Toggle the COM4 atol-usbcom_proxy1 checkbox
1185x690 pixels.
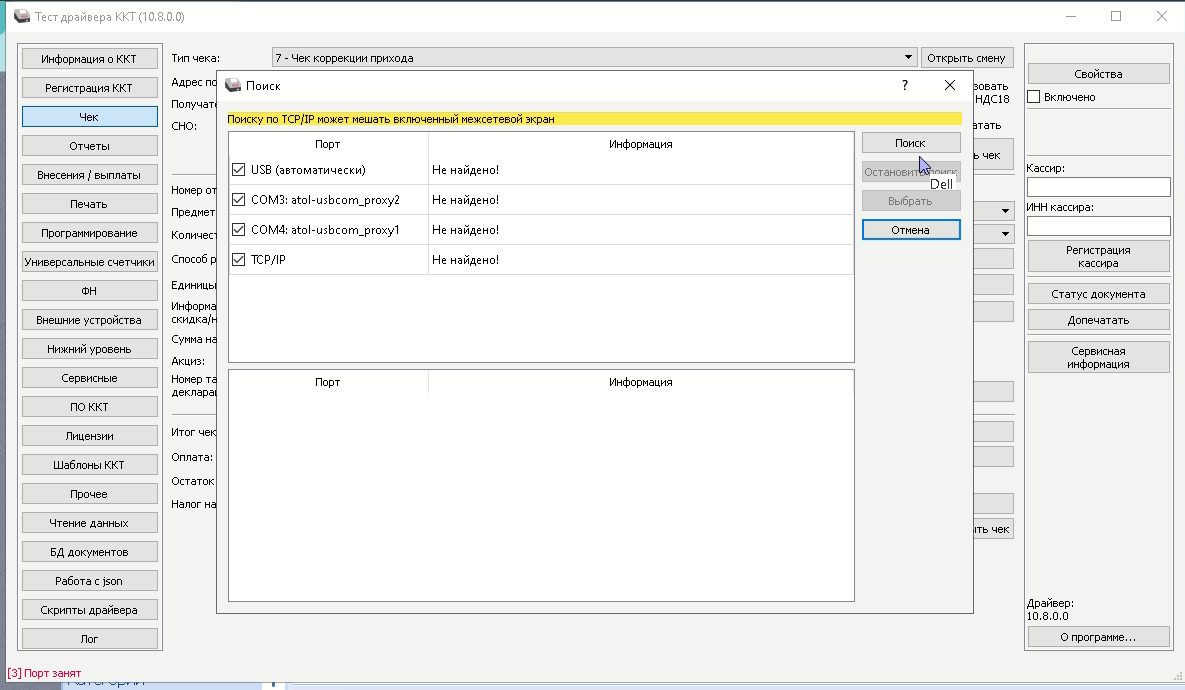[239, 230]
